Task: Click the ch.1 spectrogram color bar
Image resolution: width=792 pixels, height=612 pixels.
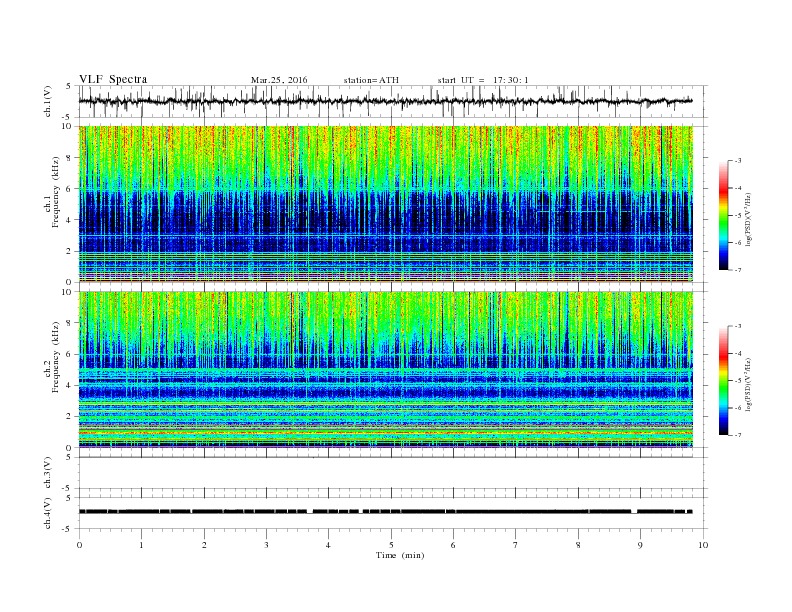Action: click(723, 216)
